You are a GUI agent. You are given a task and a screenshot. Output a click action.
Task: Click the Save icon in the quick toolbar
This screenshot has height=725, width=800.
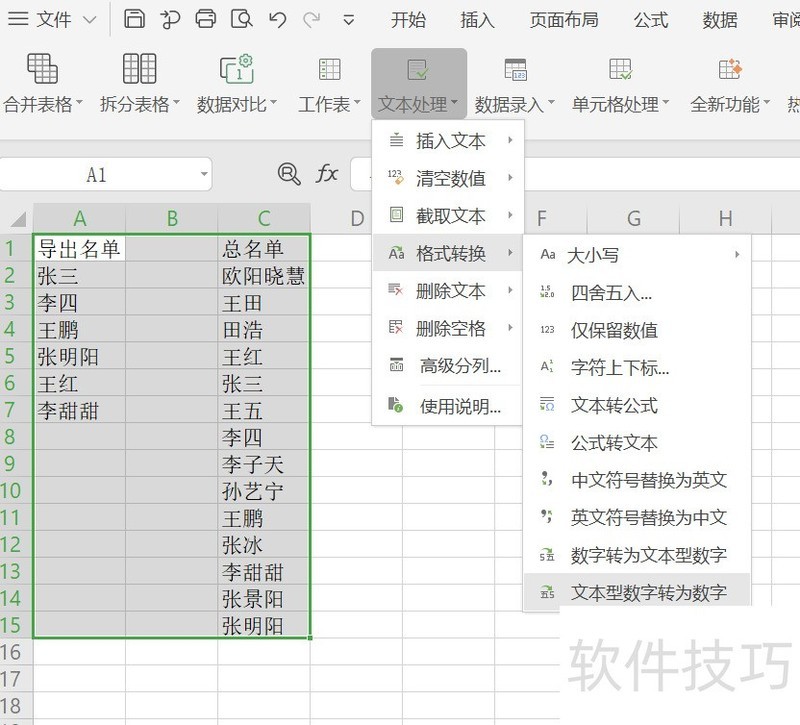tap(135, 18)
